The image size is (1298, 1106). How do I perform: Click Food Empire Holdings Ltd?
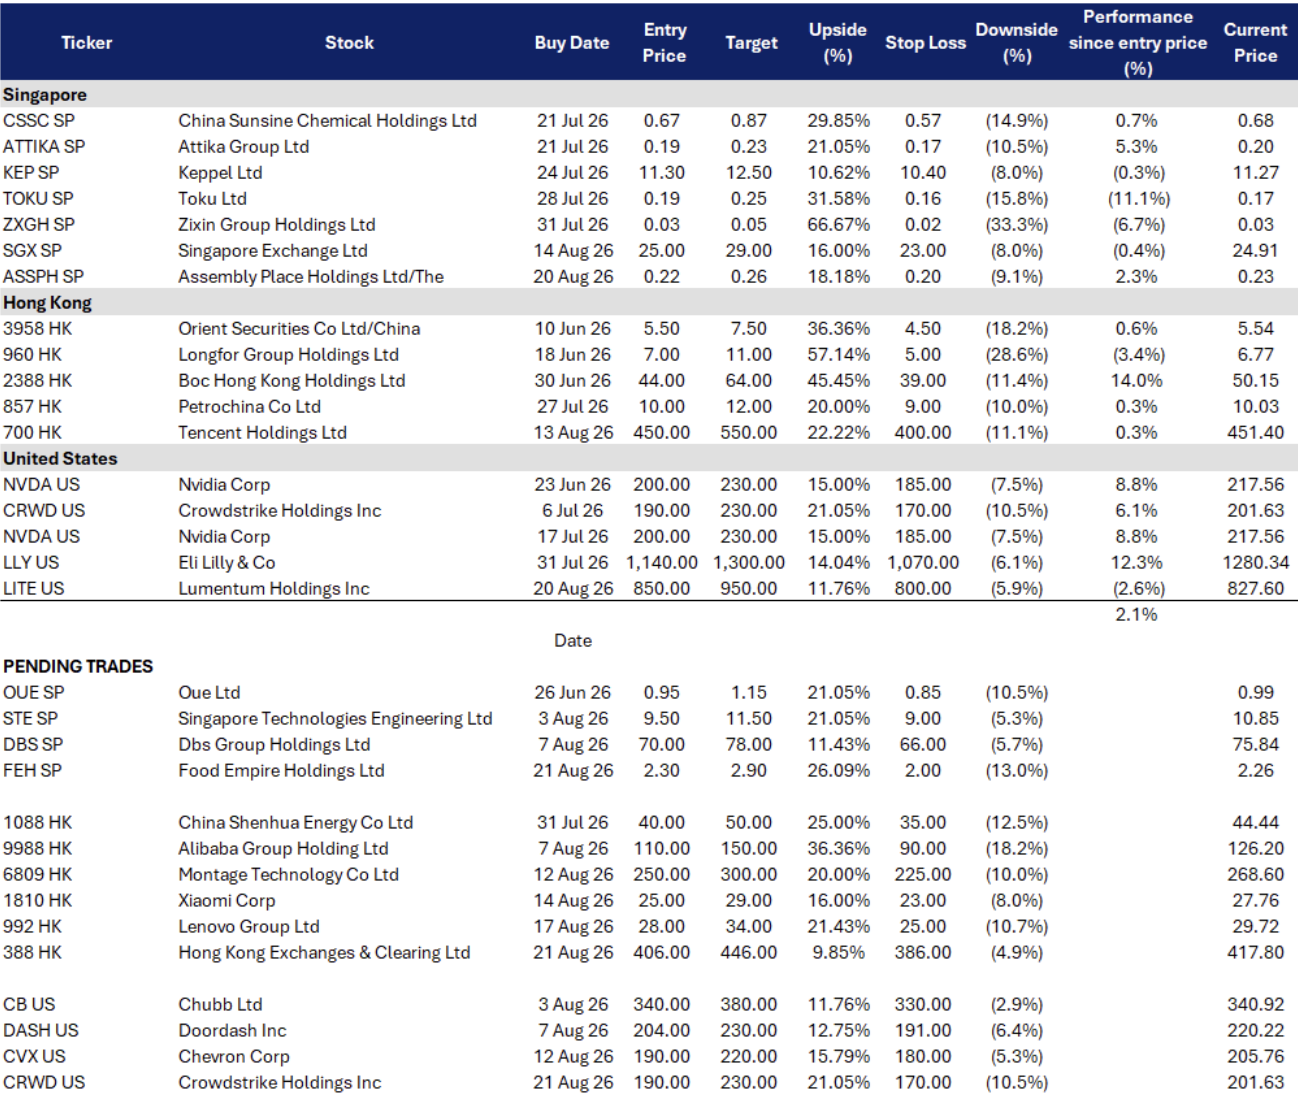click(281, 771)
